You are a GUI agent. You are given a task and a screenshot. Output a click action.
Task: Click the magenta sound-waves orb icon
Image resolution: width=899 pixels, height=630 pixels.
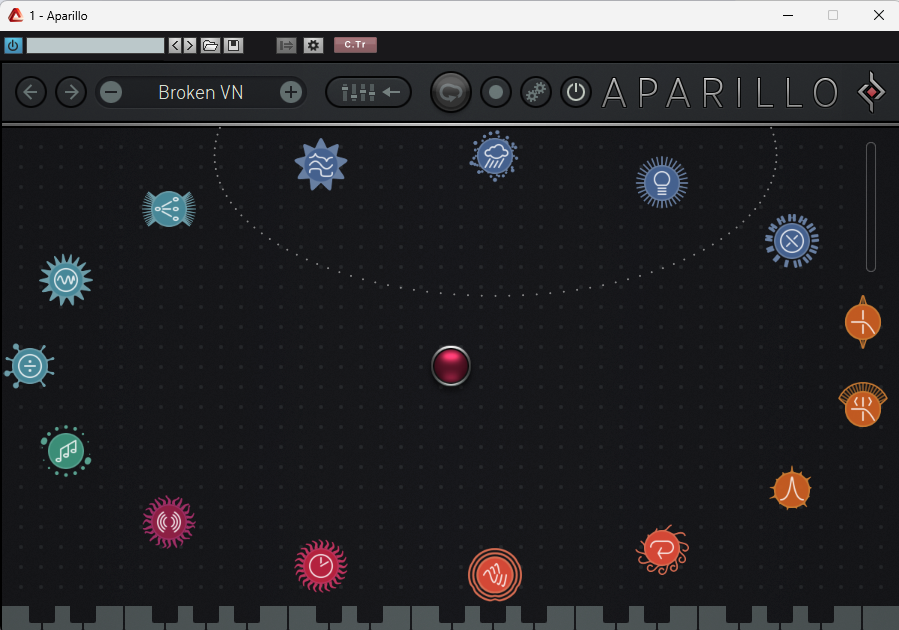pos(169,522)
